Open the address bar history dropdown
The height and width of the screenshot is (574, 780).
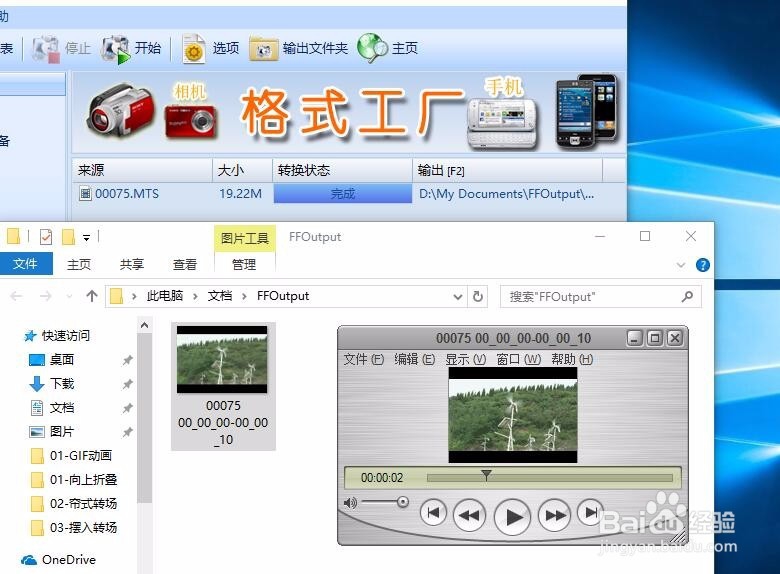pyautogui.click(x=458, y=297)
